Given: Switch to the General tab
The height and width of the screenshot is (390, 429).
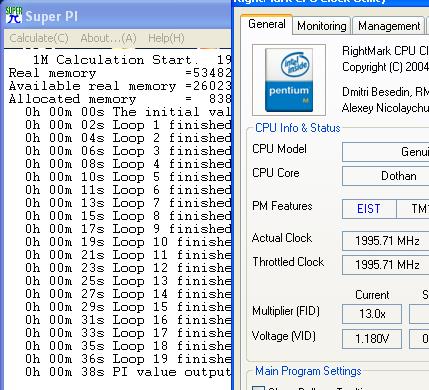Looking at the screenshot, I should 267,24.
